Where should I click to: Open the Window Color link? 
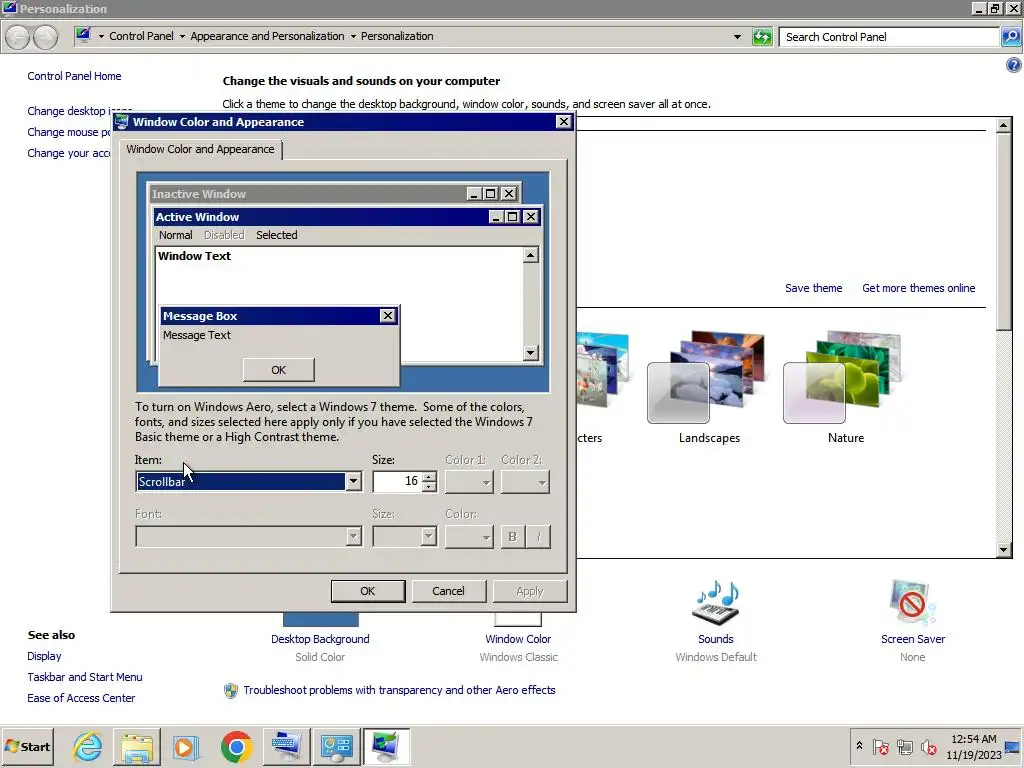pos(518,639)
